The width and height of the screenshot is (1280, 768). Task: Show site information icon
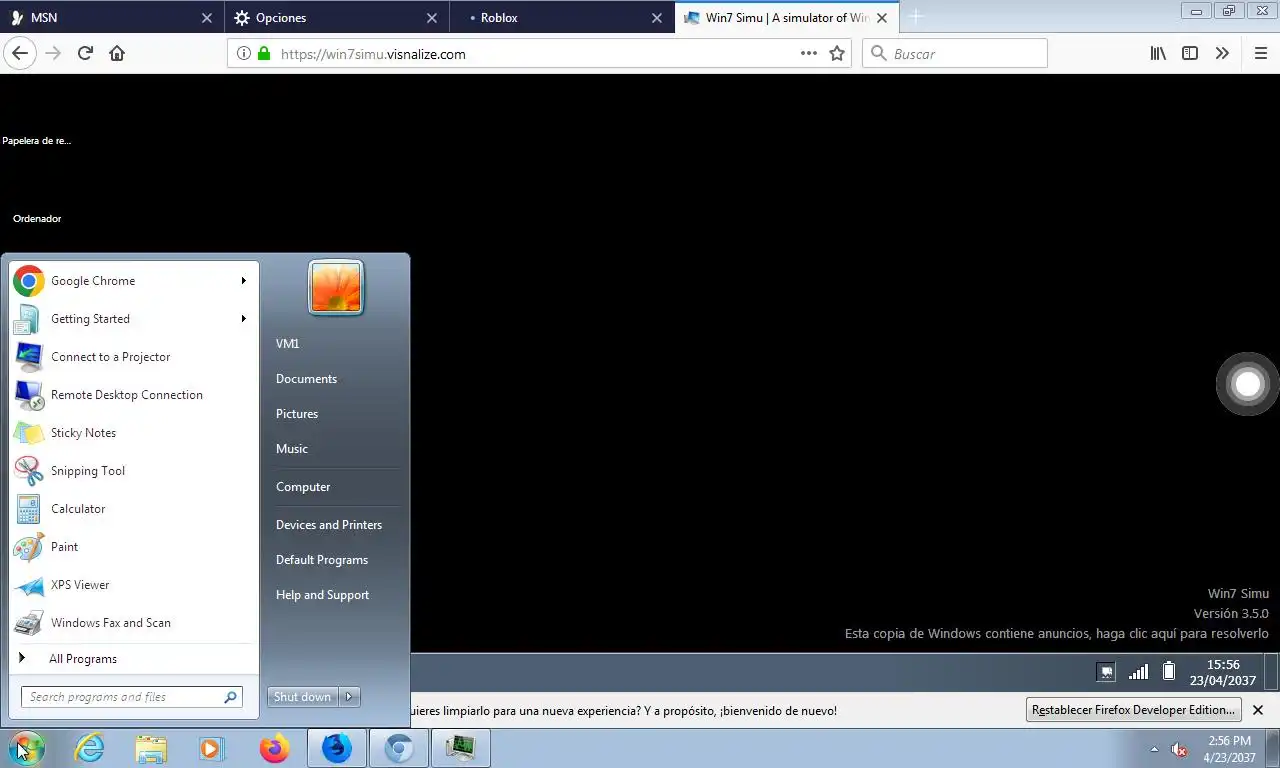point(243,54)
